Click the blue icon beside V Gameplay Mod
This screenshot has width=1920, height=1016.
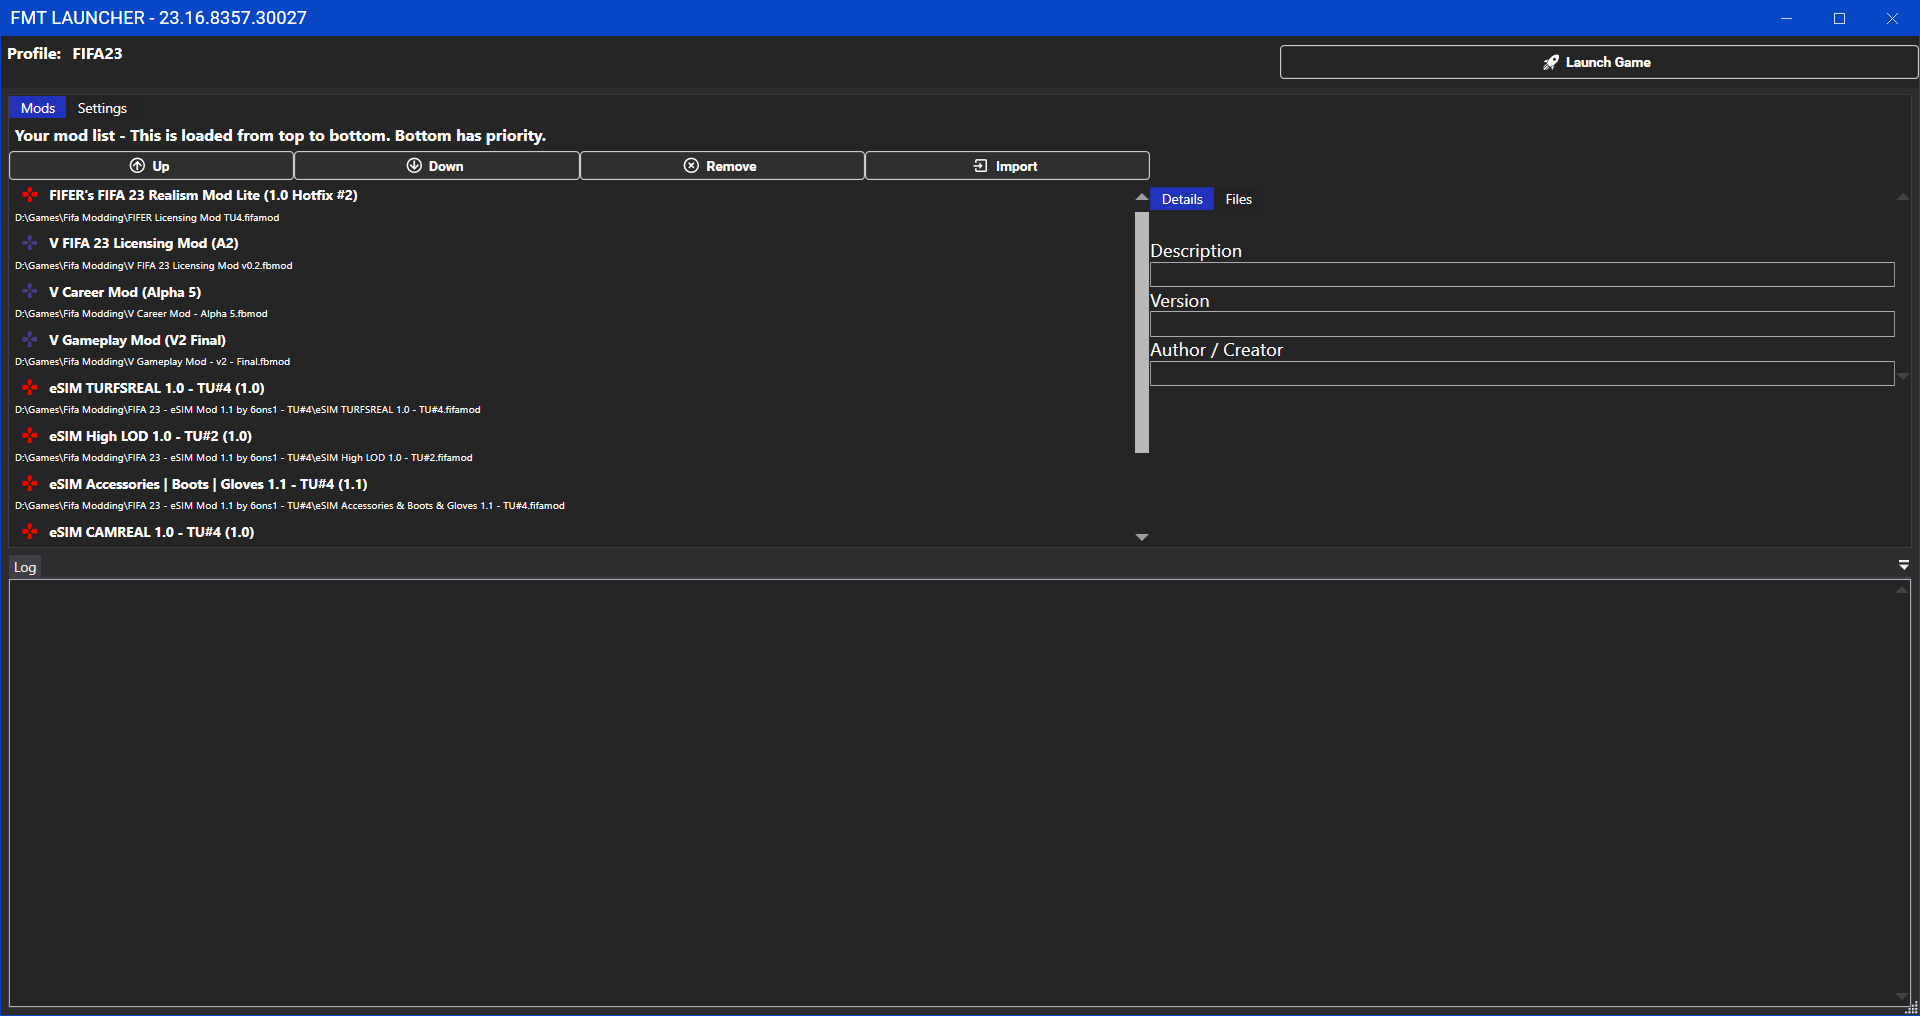[x=30, y=340]
